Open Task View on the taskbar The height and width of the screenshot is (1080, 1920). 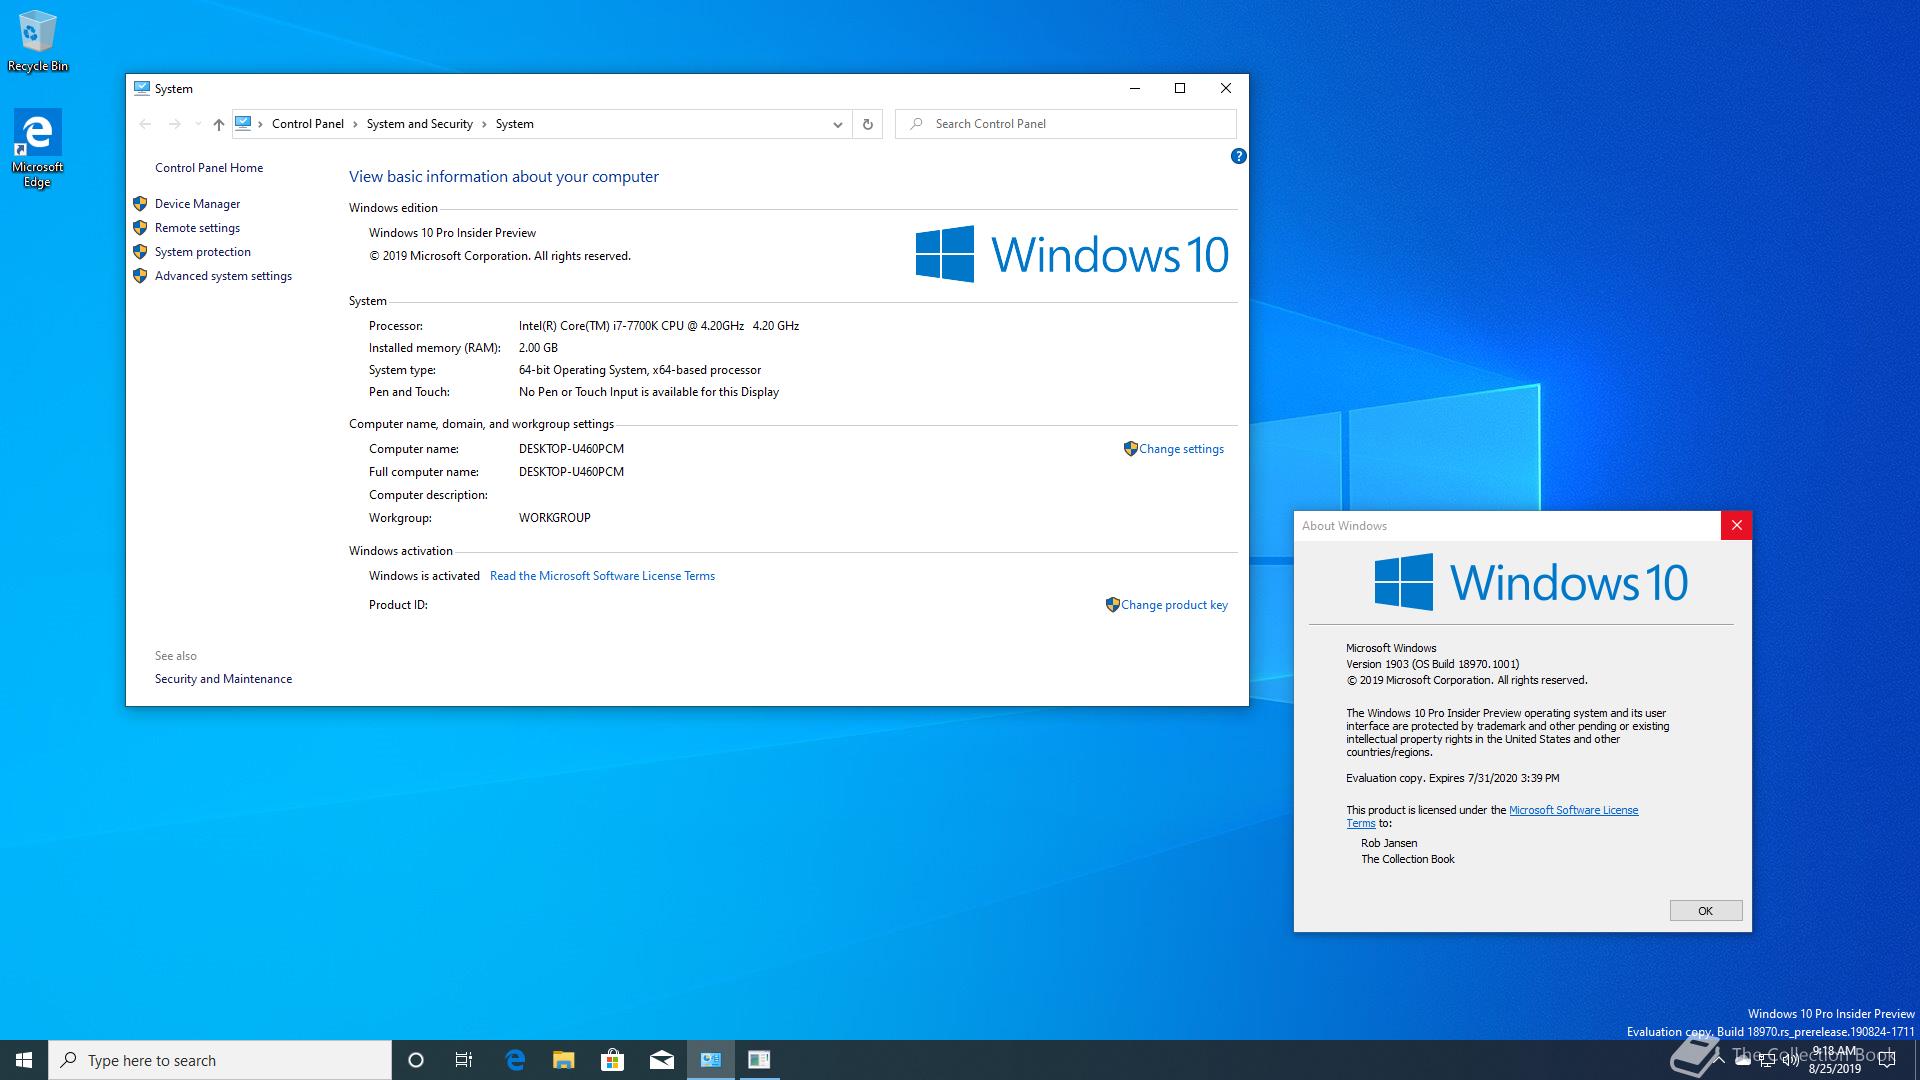[x=464, y=1060]
